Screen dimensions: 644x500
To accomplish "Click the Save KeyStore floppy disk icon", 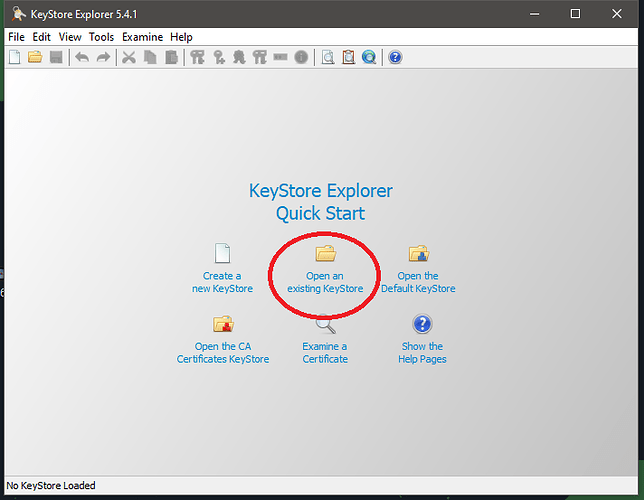I will coord(56,57).
